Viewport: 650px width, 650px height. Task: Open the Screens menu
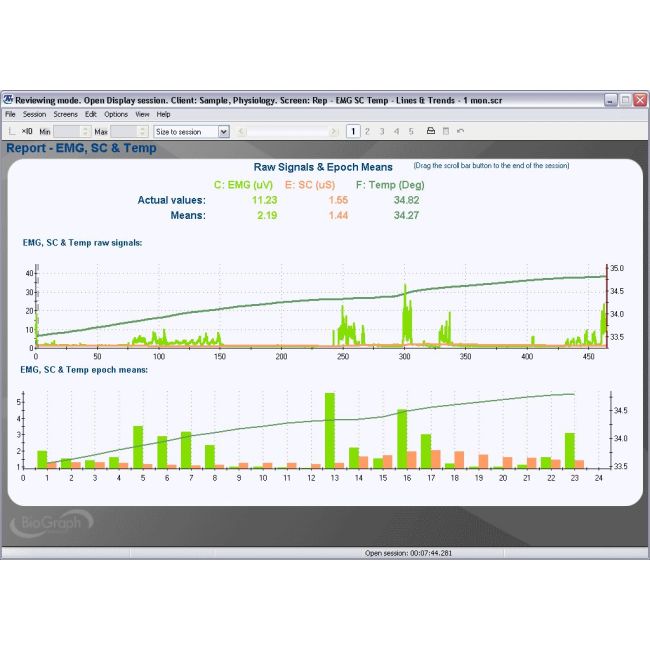[65, 114]
